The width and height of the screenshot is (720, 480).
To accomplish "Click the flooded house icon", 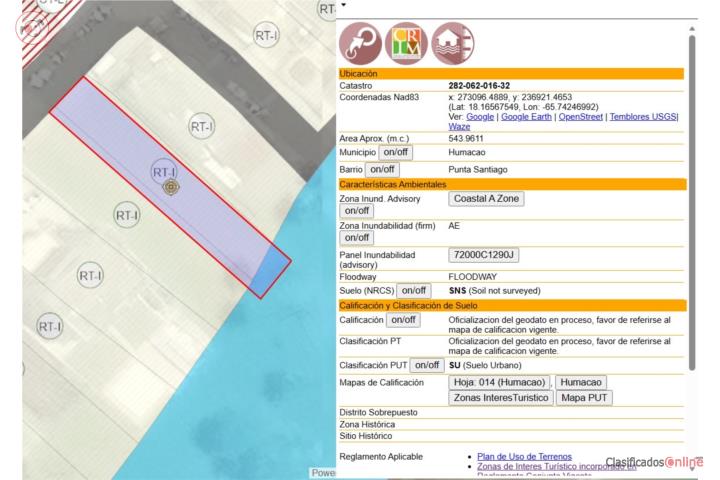I will click(453, 43).
